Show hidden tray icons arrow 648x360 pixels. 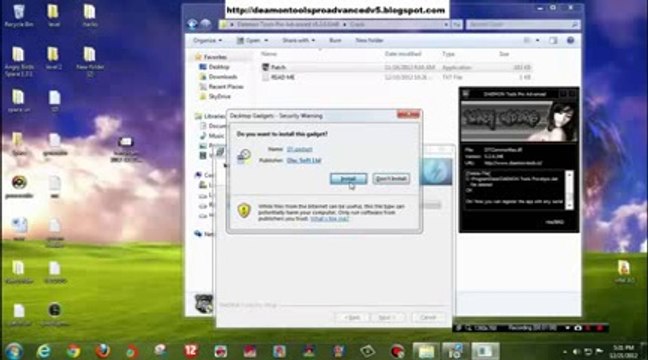pyautogui.click(x=565, y=352)
